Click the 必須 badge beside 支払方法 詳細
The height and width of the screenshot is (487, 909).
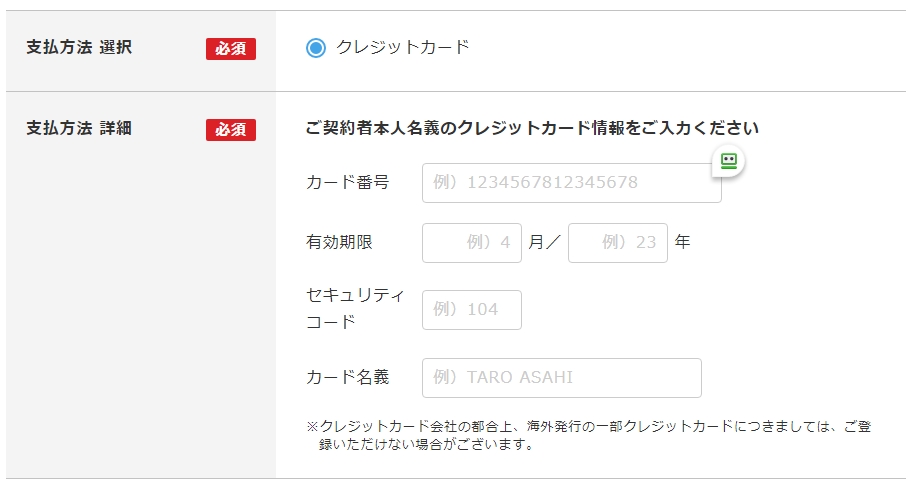[231, 130]
